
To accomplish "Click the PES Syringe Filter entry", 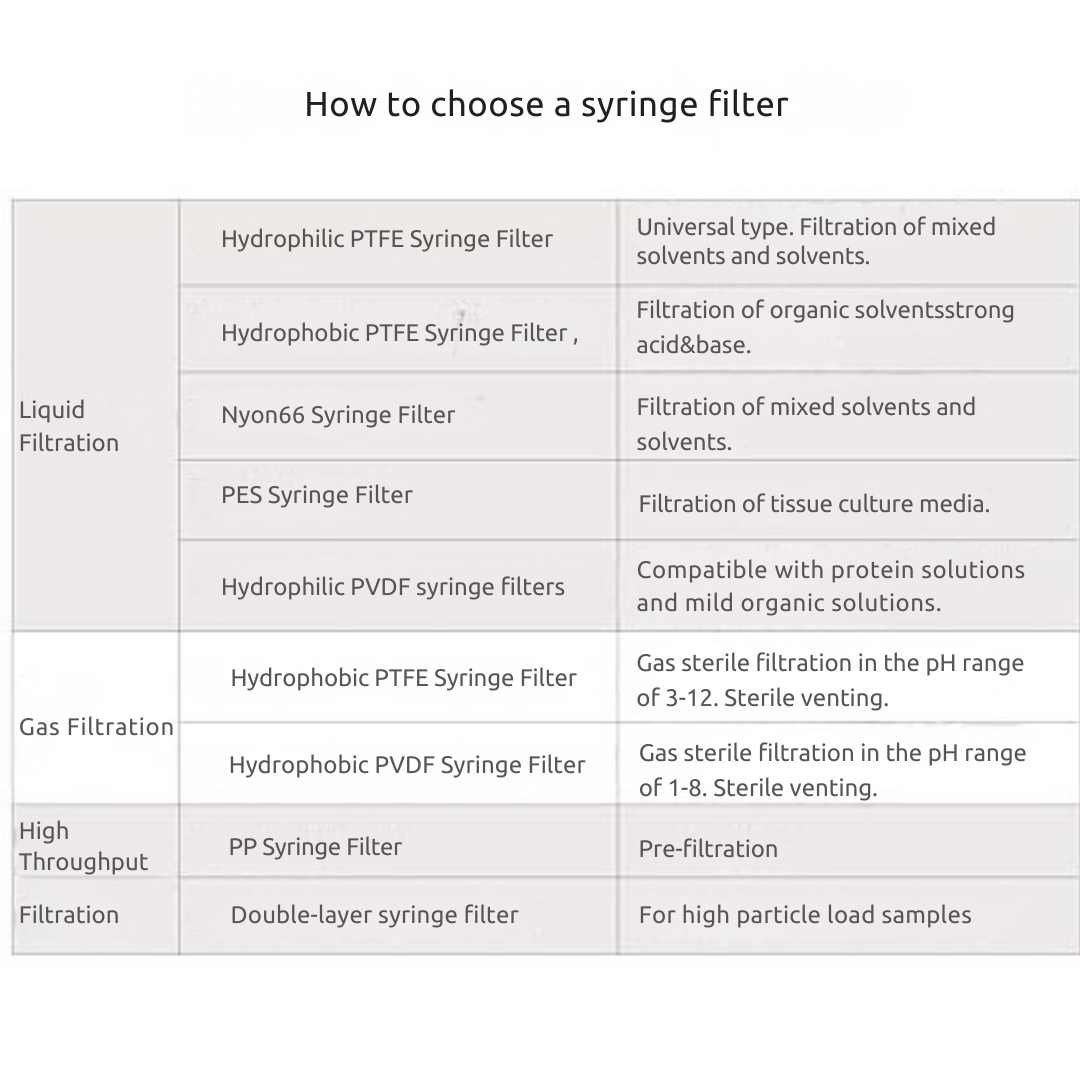I will point(316,495).
